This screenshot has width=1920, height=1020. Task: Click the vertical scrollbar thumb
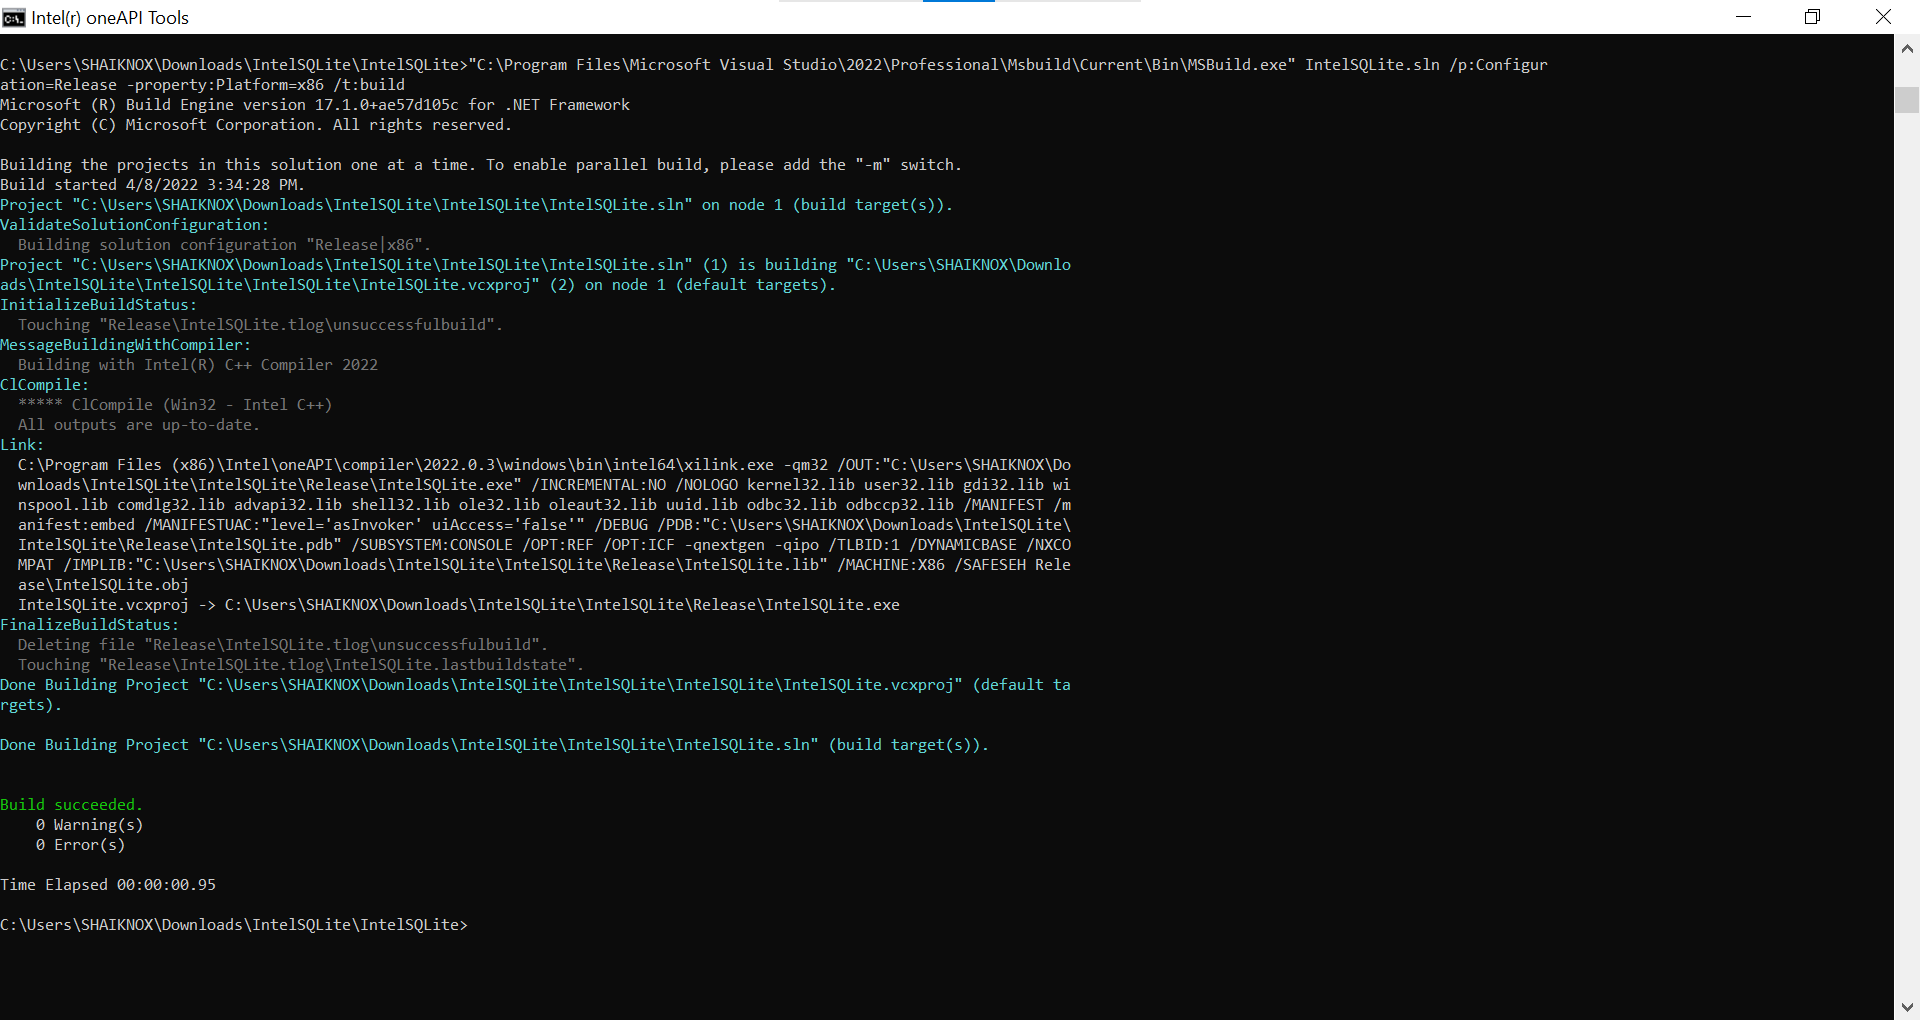[1906, 100]
